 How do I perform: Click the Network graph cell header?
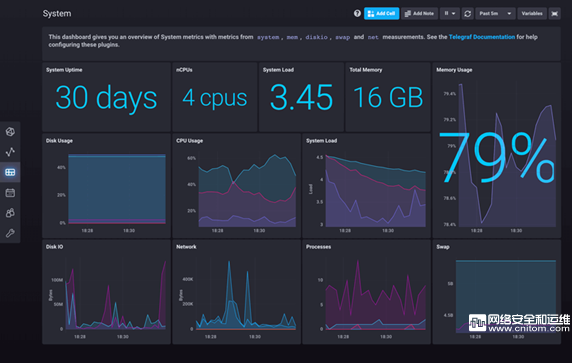[x=186, y=247]
